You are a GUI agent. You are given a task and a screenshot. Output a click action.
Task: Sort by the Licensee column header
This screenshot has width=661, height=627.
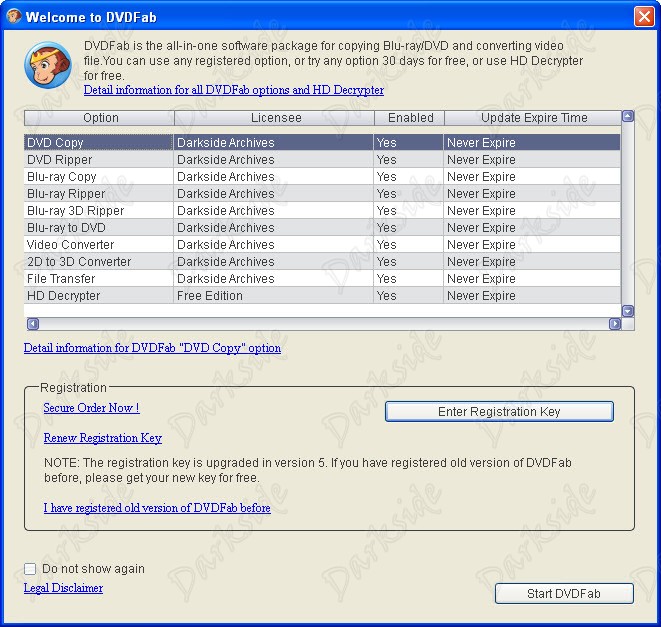(274, 118)
